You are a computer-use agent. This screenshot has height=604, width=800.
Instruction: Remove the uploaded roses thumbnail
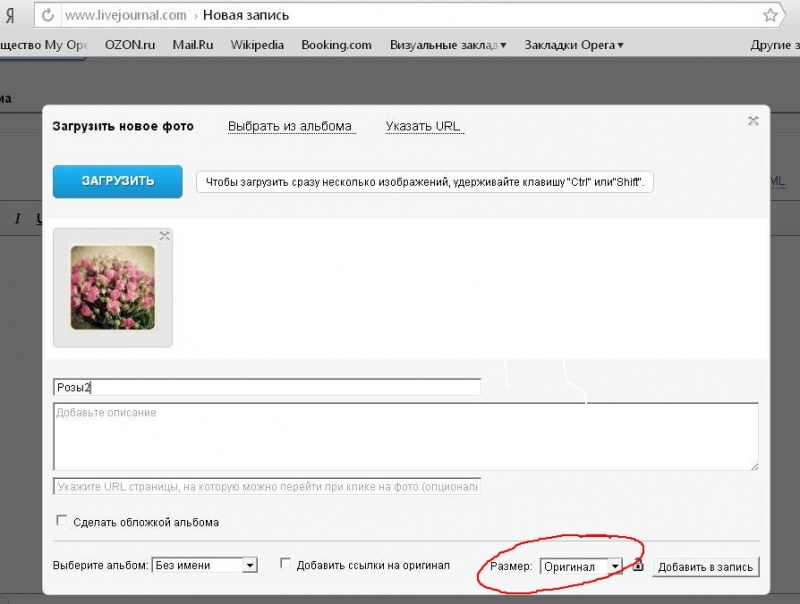(165, 236)
